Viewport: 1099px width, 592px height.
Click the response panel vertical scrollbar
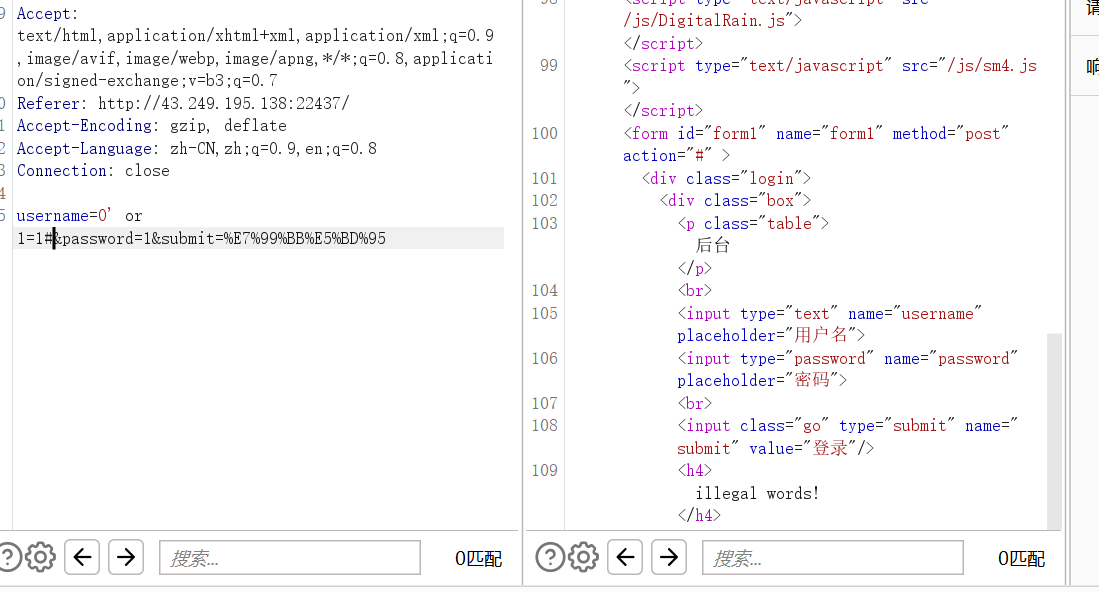click(x=1053, y=430)
